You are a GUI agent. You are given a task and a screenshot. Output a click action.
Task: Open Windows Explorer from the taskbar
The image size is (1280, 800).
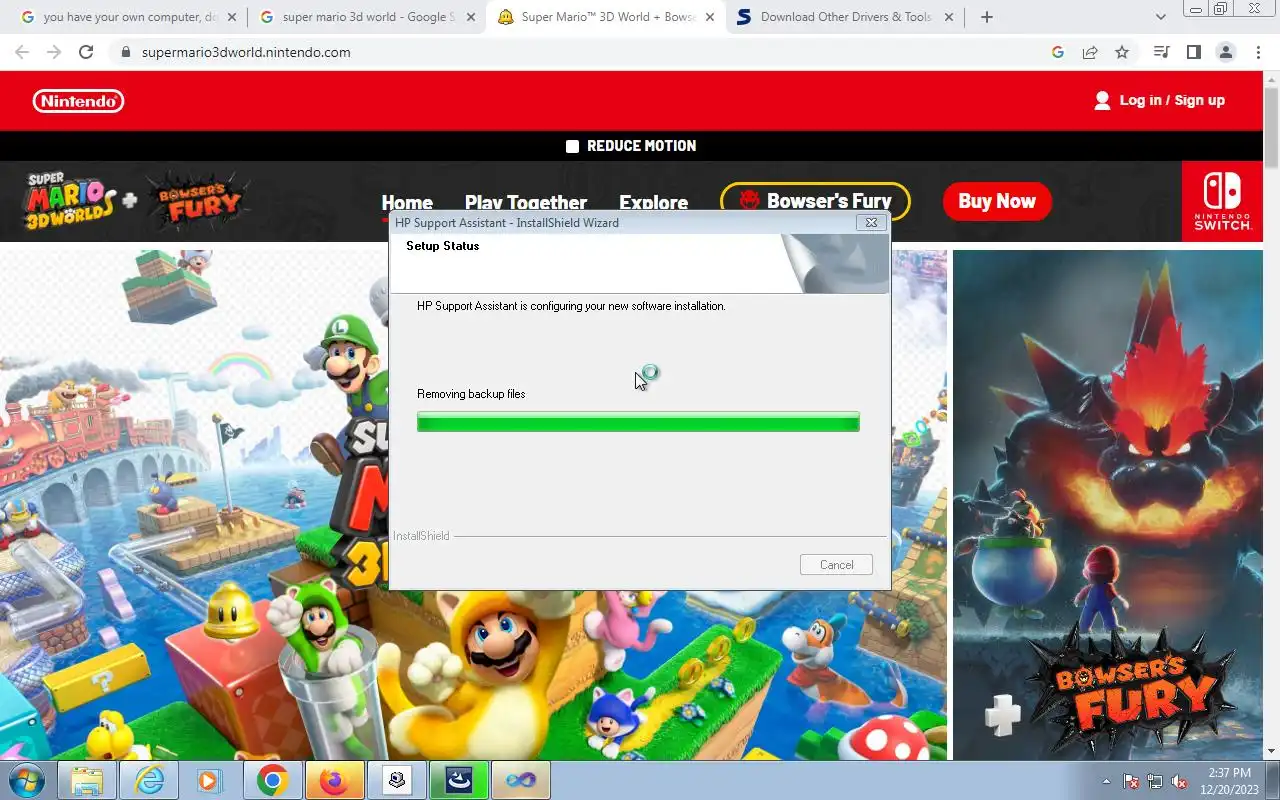[x=87, y=780]
